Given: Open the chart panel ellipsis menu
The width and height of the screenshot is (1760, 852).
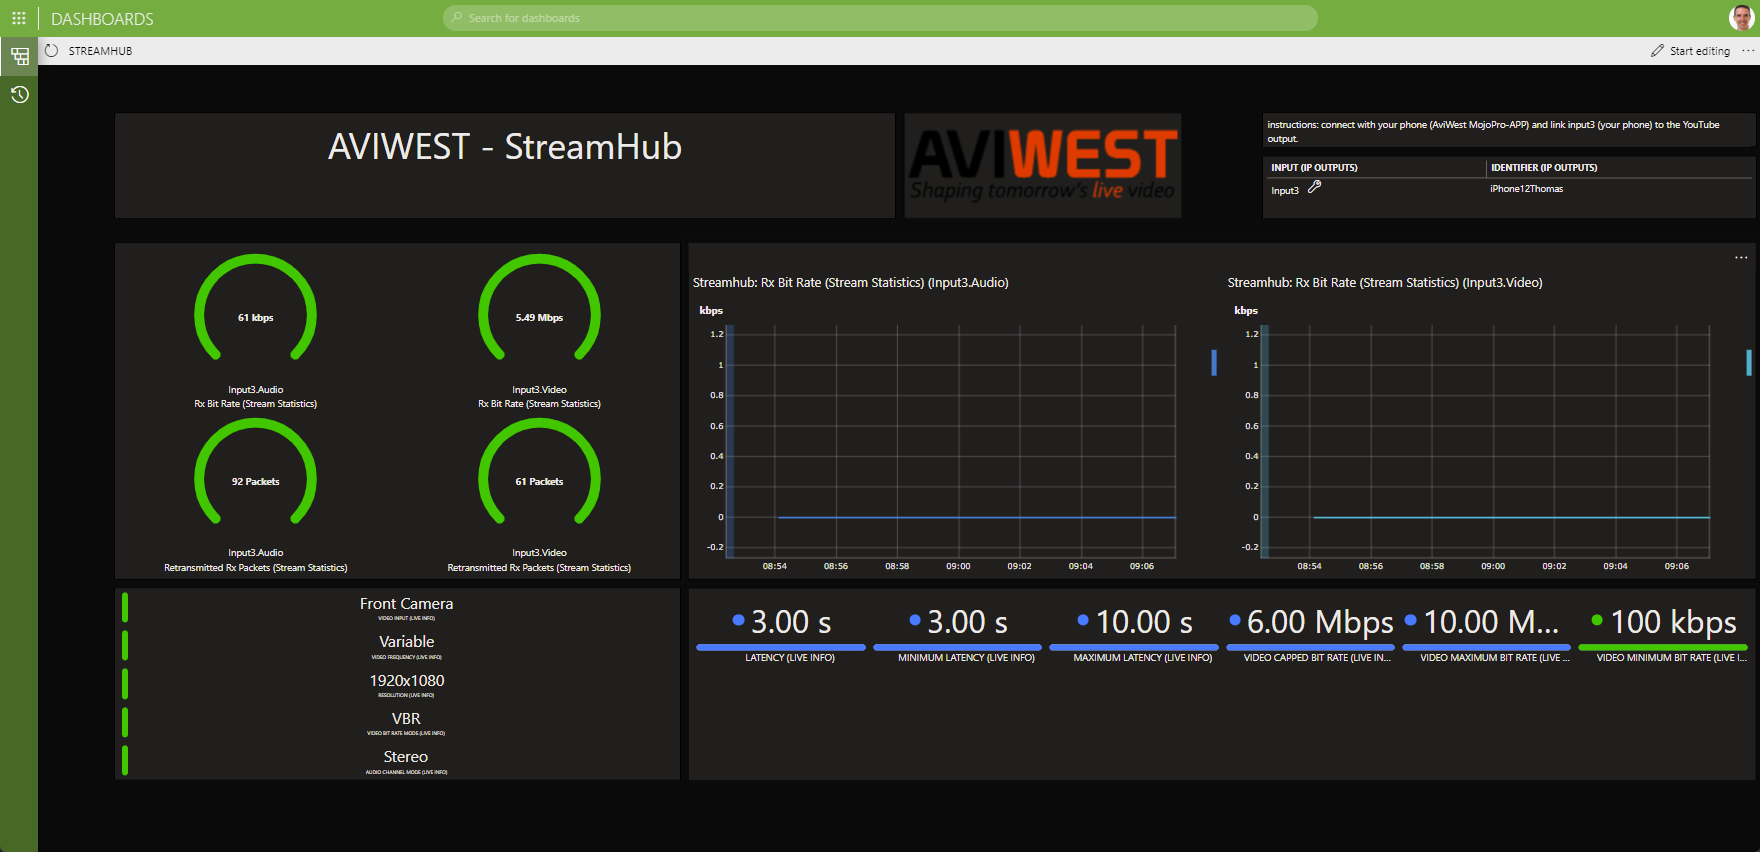Looking at the screenshot, I should point(1741,258).
